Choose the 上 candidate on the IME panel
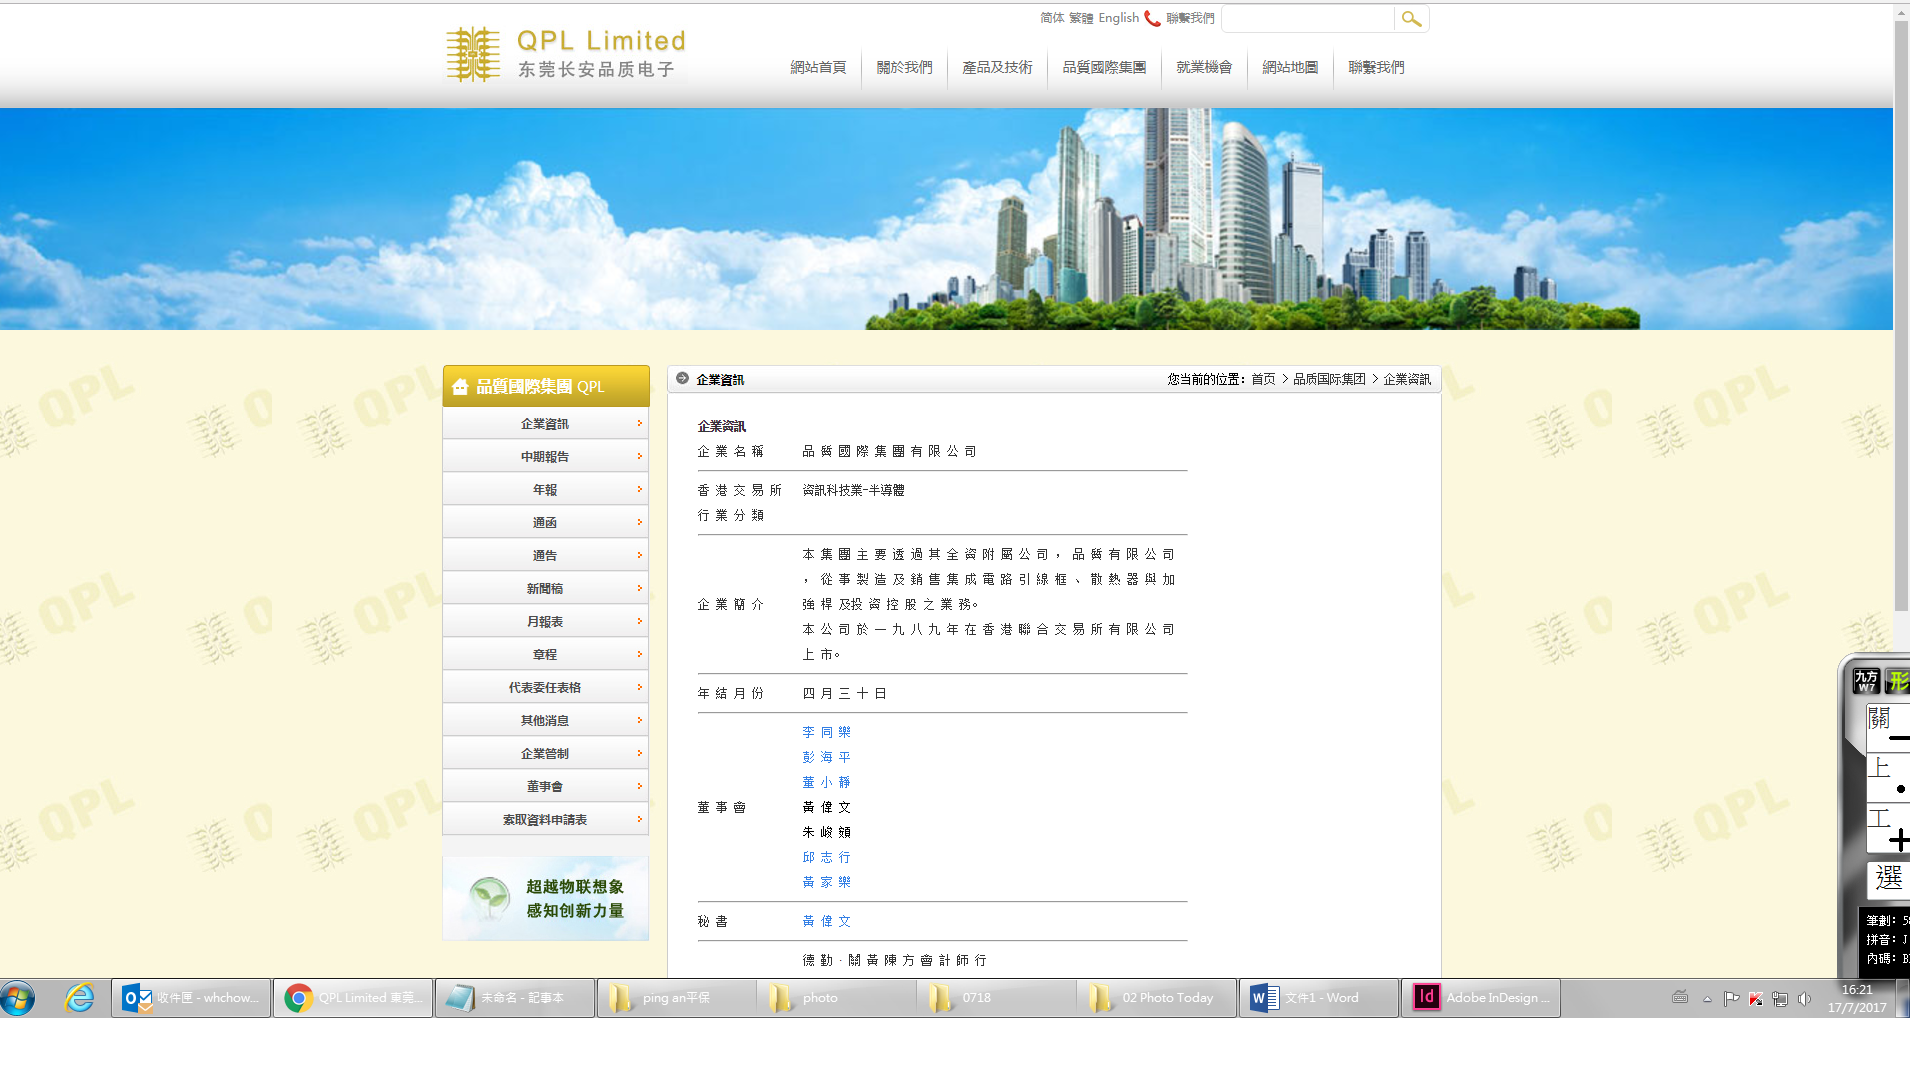Viewport: 1920px width, 1080px height. pyautogui.click(x=1879, y=766)
